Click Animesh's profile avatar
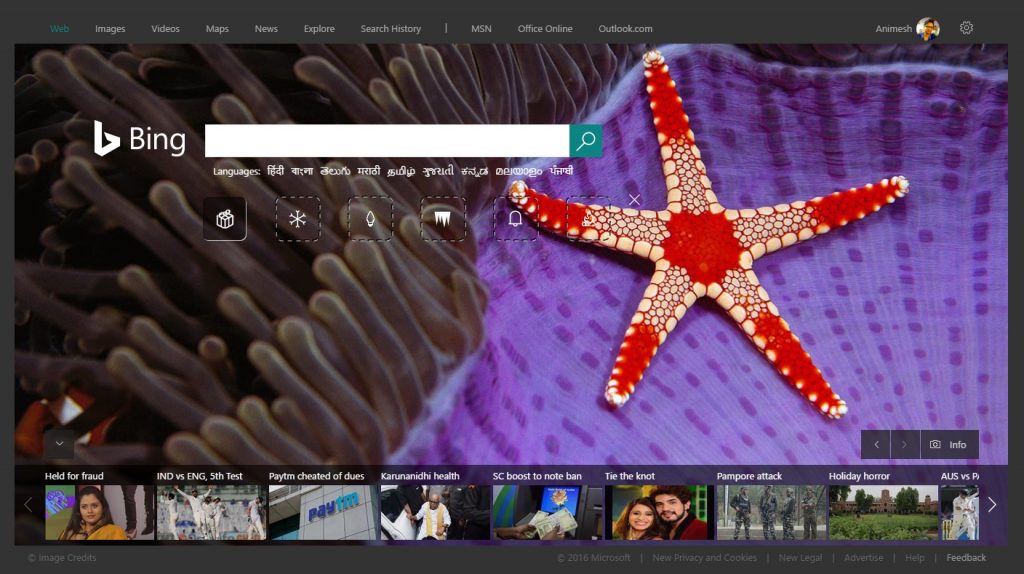1024x574 pixels. (x=928, y=29)
